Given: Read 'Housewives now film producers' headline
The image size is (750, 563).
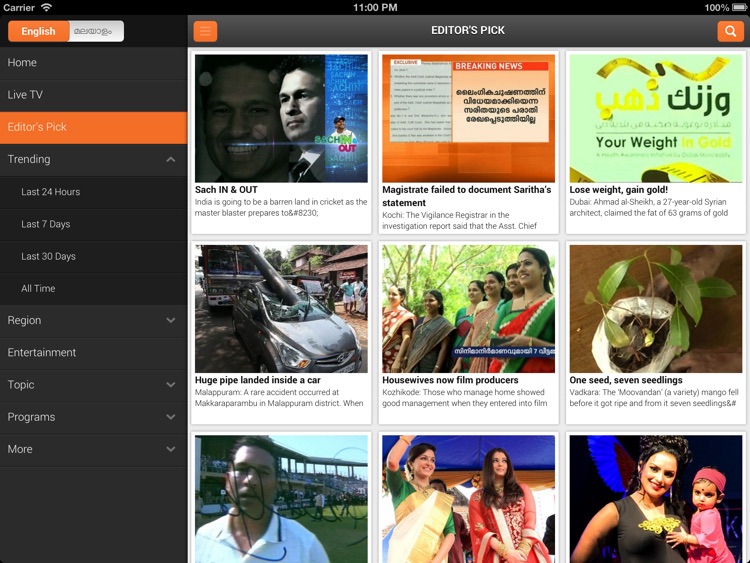Looking at the screenshot, I should tap(450, 380).
